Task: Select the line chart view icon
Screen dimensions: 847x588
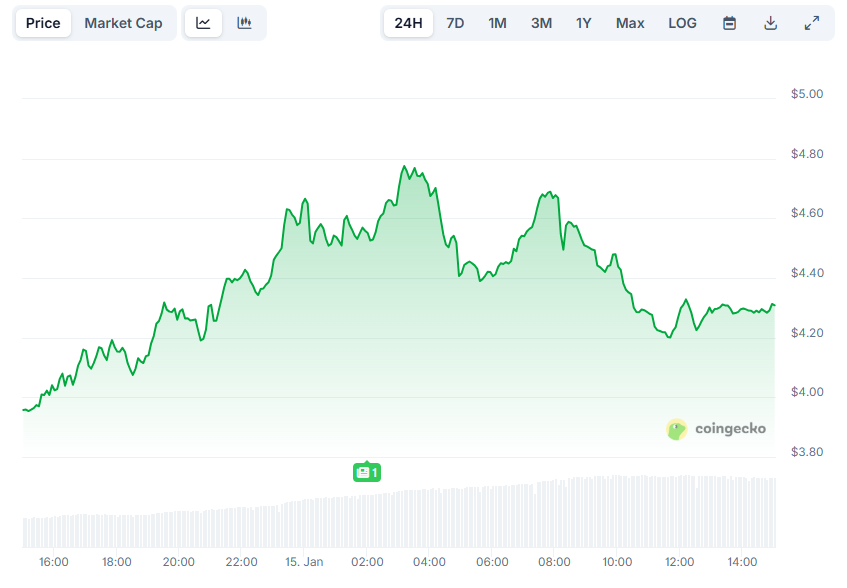Action: pyautogui.click(x=203, y=22)
